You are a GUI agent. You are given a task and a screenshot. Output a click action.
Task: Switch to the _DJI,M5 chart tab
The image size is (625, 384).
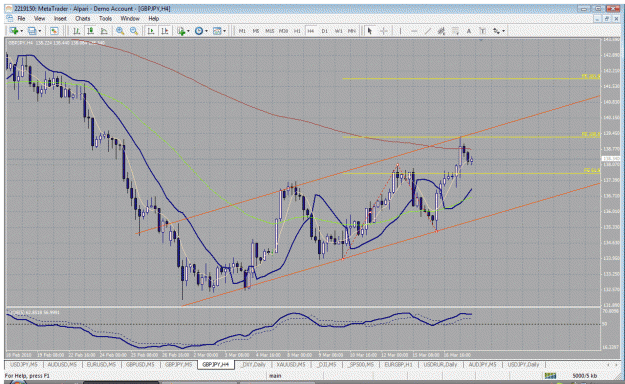coord(326,364)
